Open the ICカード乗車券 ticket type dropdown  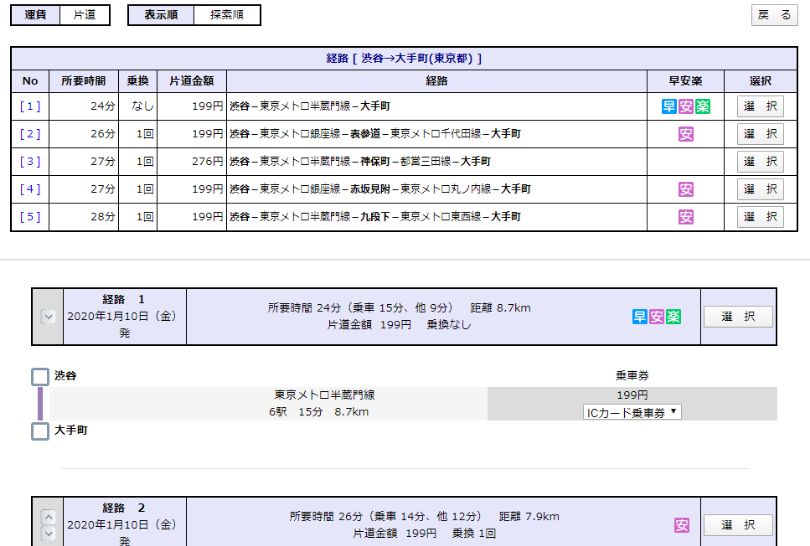(x=632, y=412)
